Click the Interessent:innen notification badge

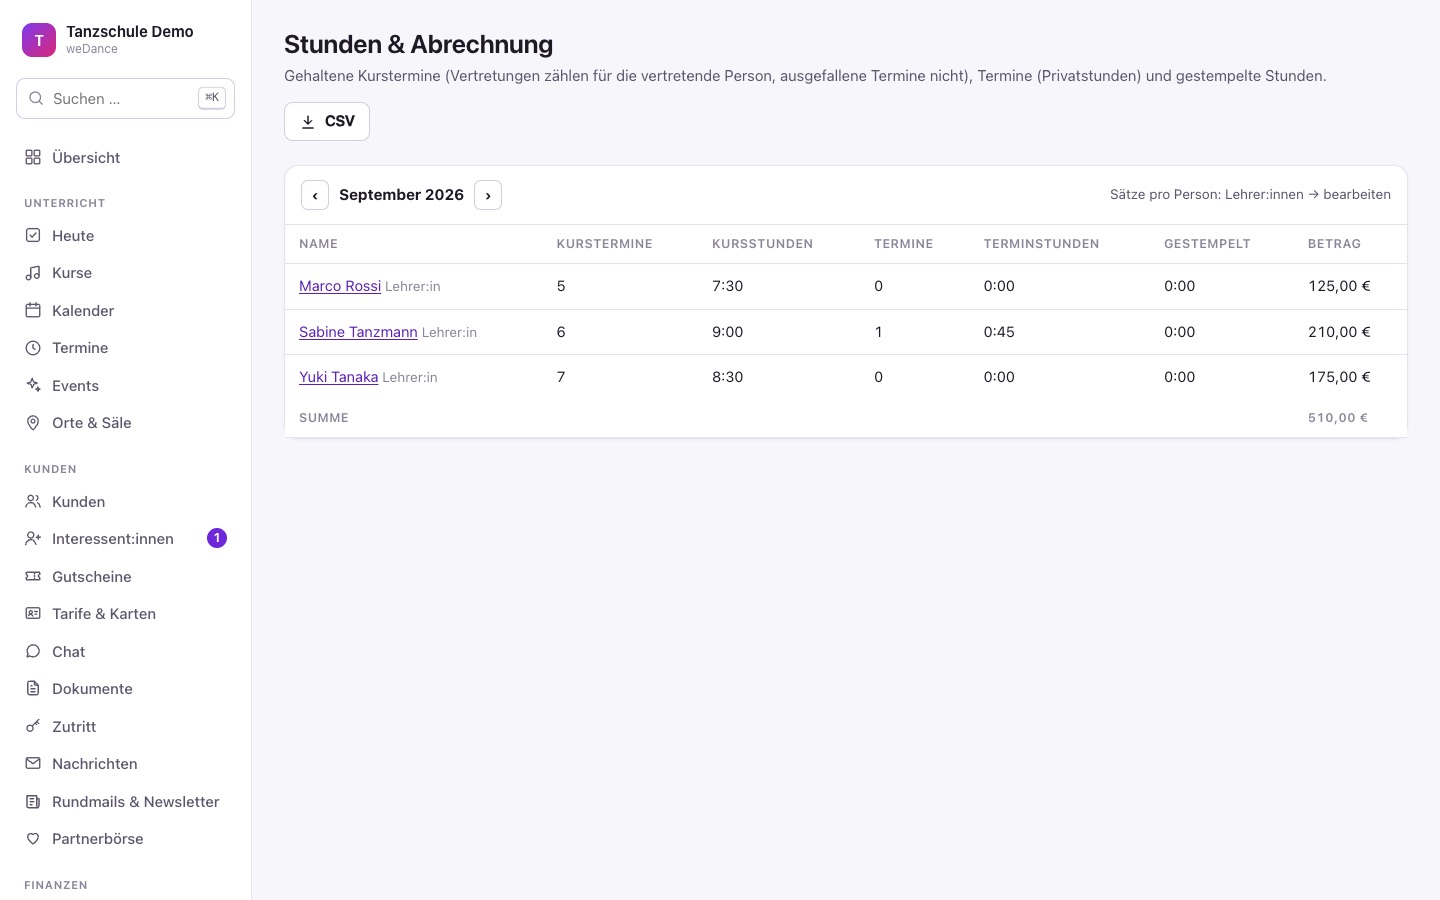[217, 538]
